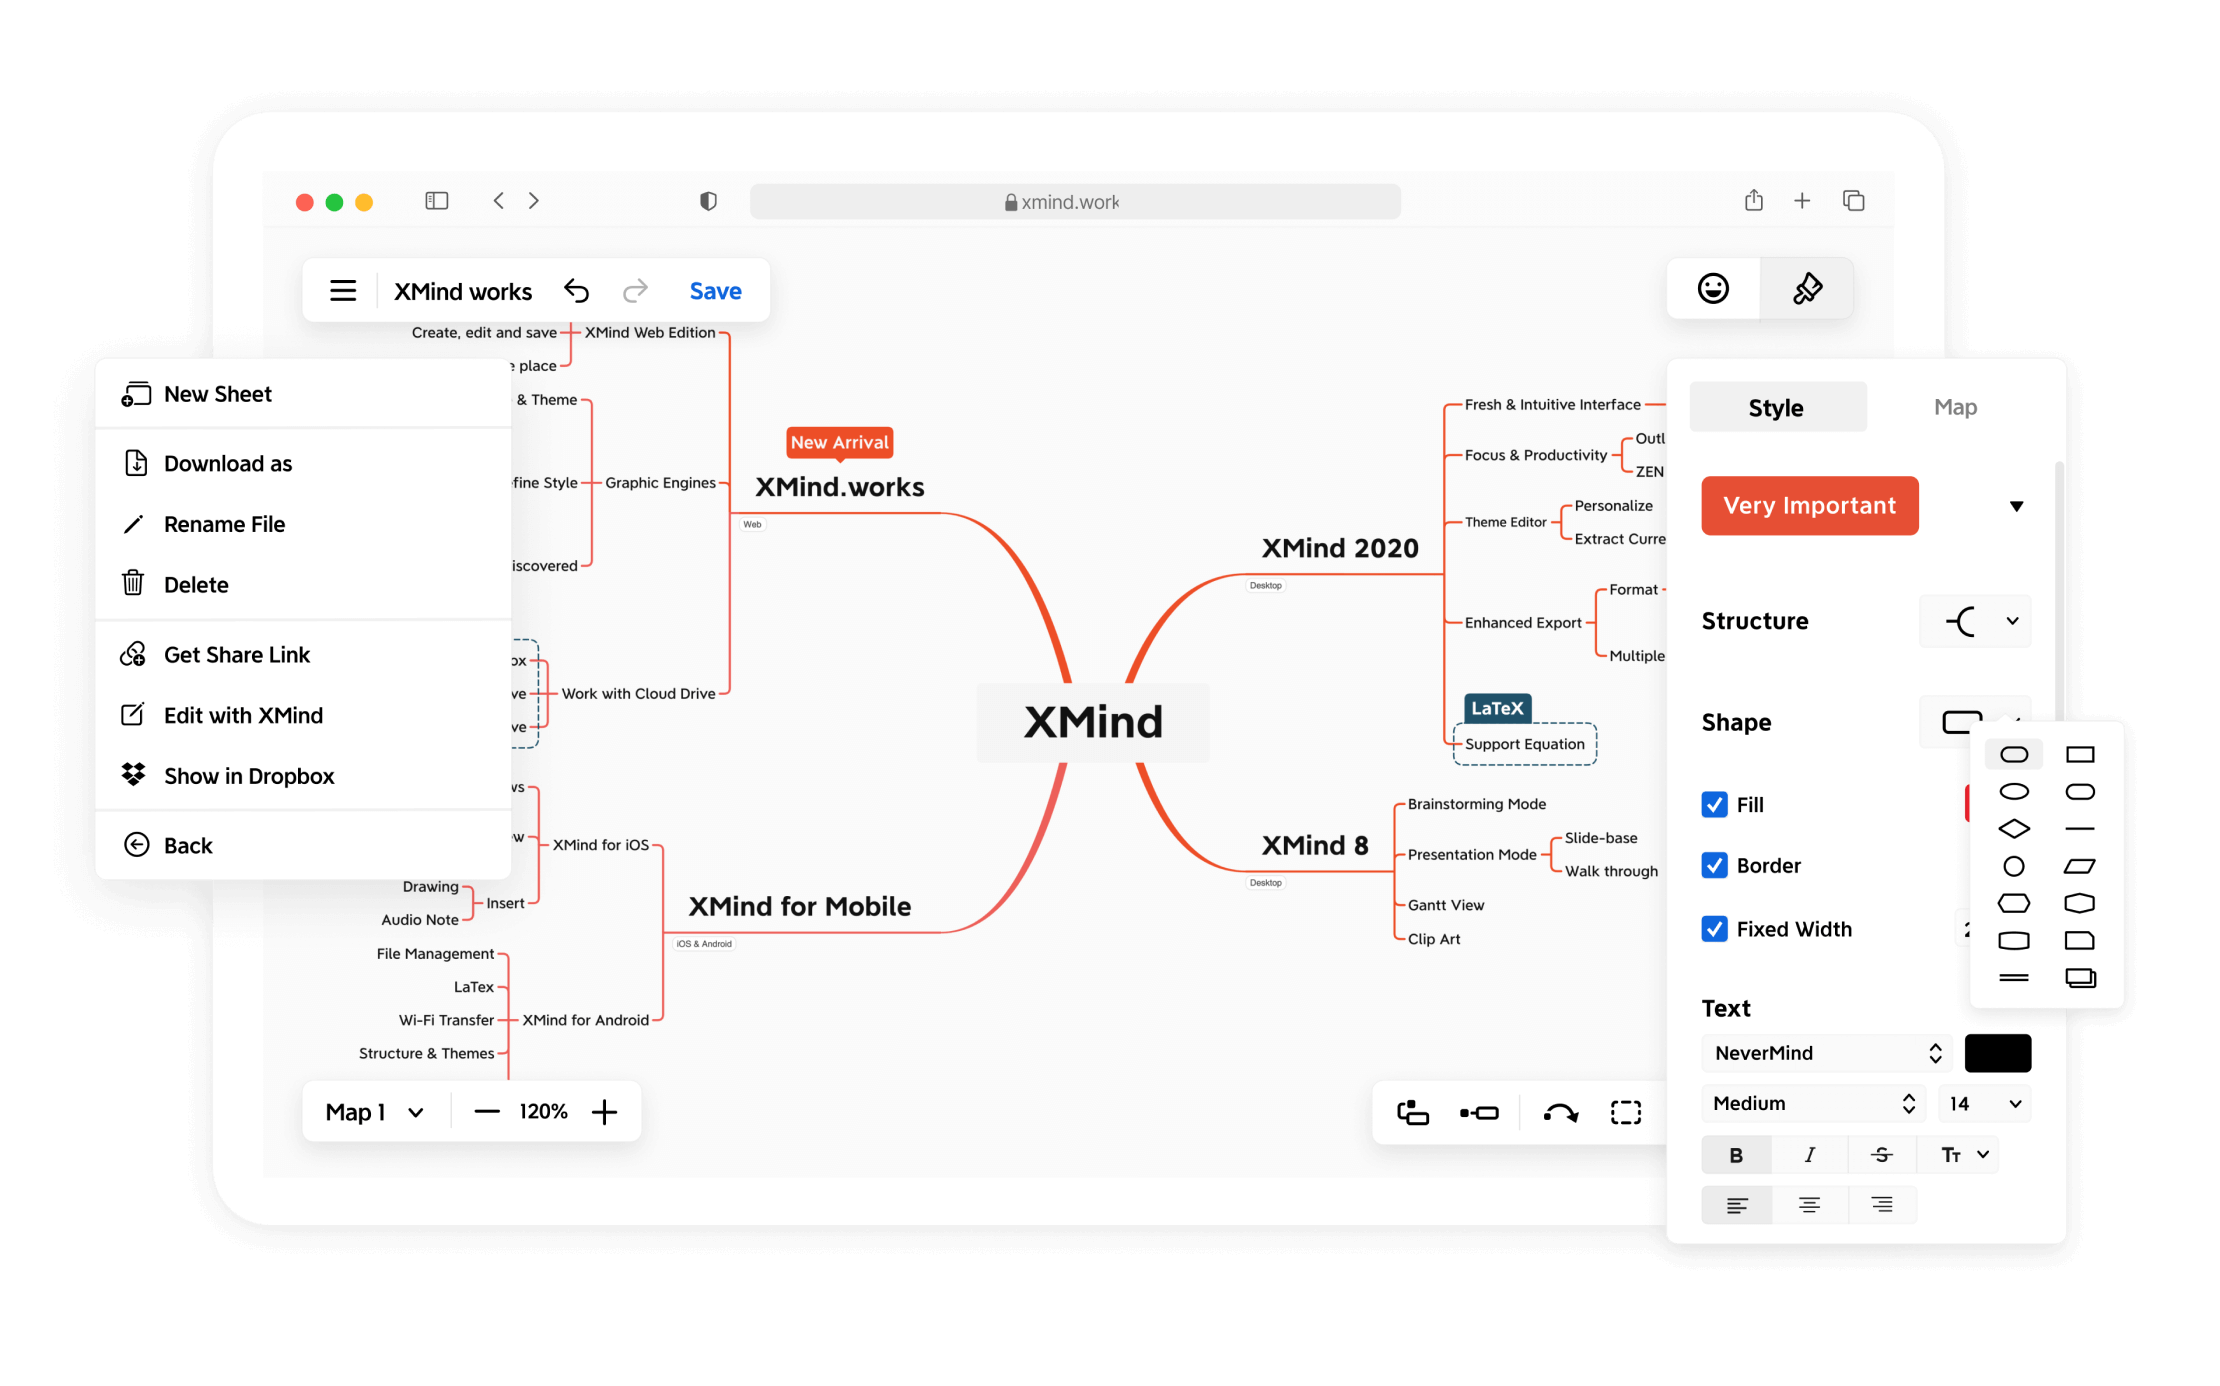The width and height of the screenshot is (2220, 1386).
Task: Pick the single underline shape
Action: pos(2080,829)
